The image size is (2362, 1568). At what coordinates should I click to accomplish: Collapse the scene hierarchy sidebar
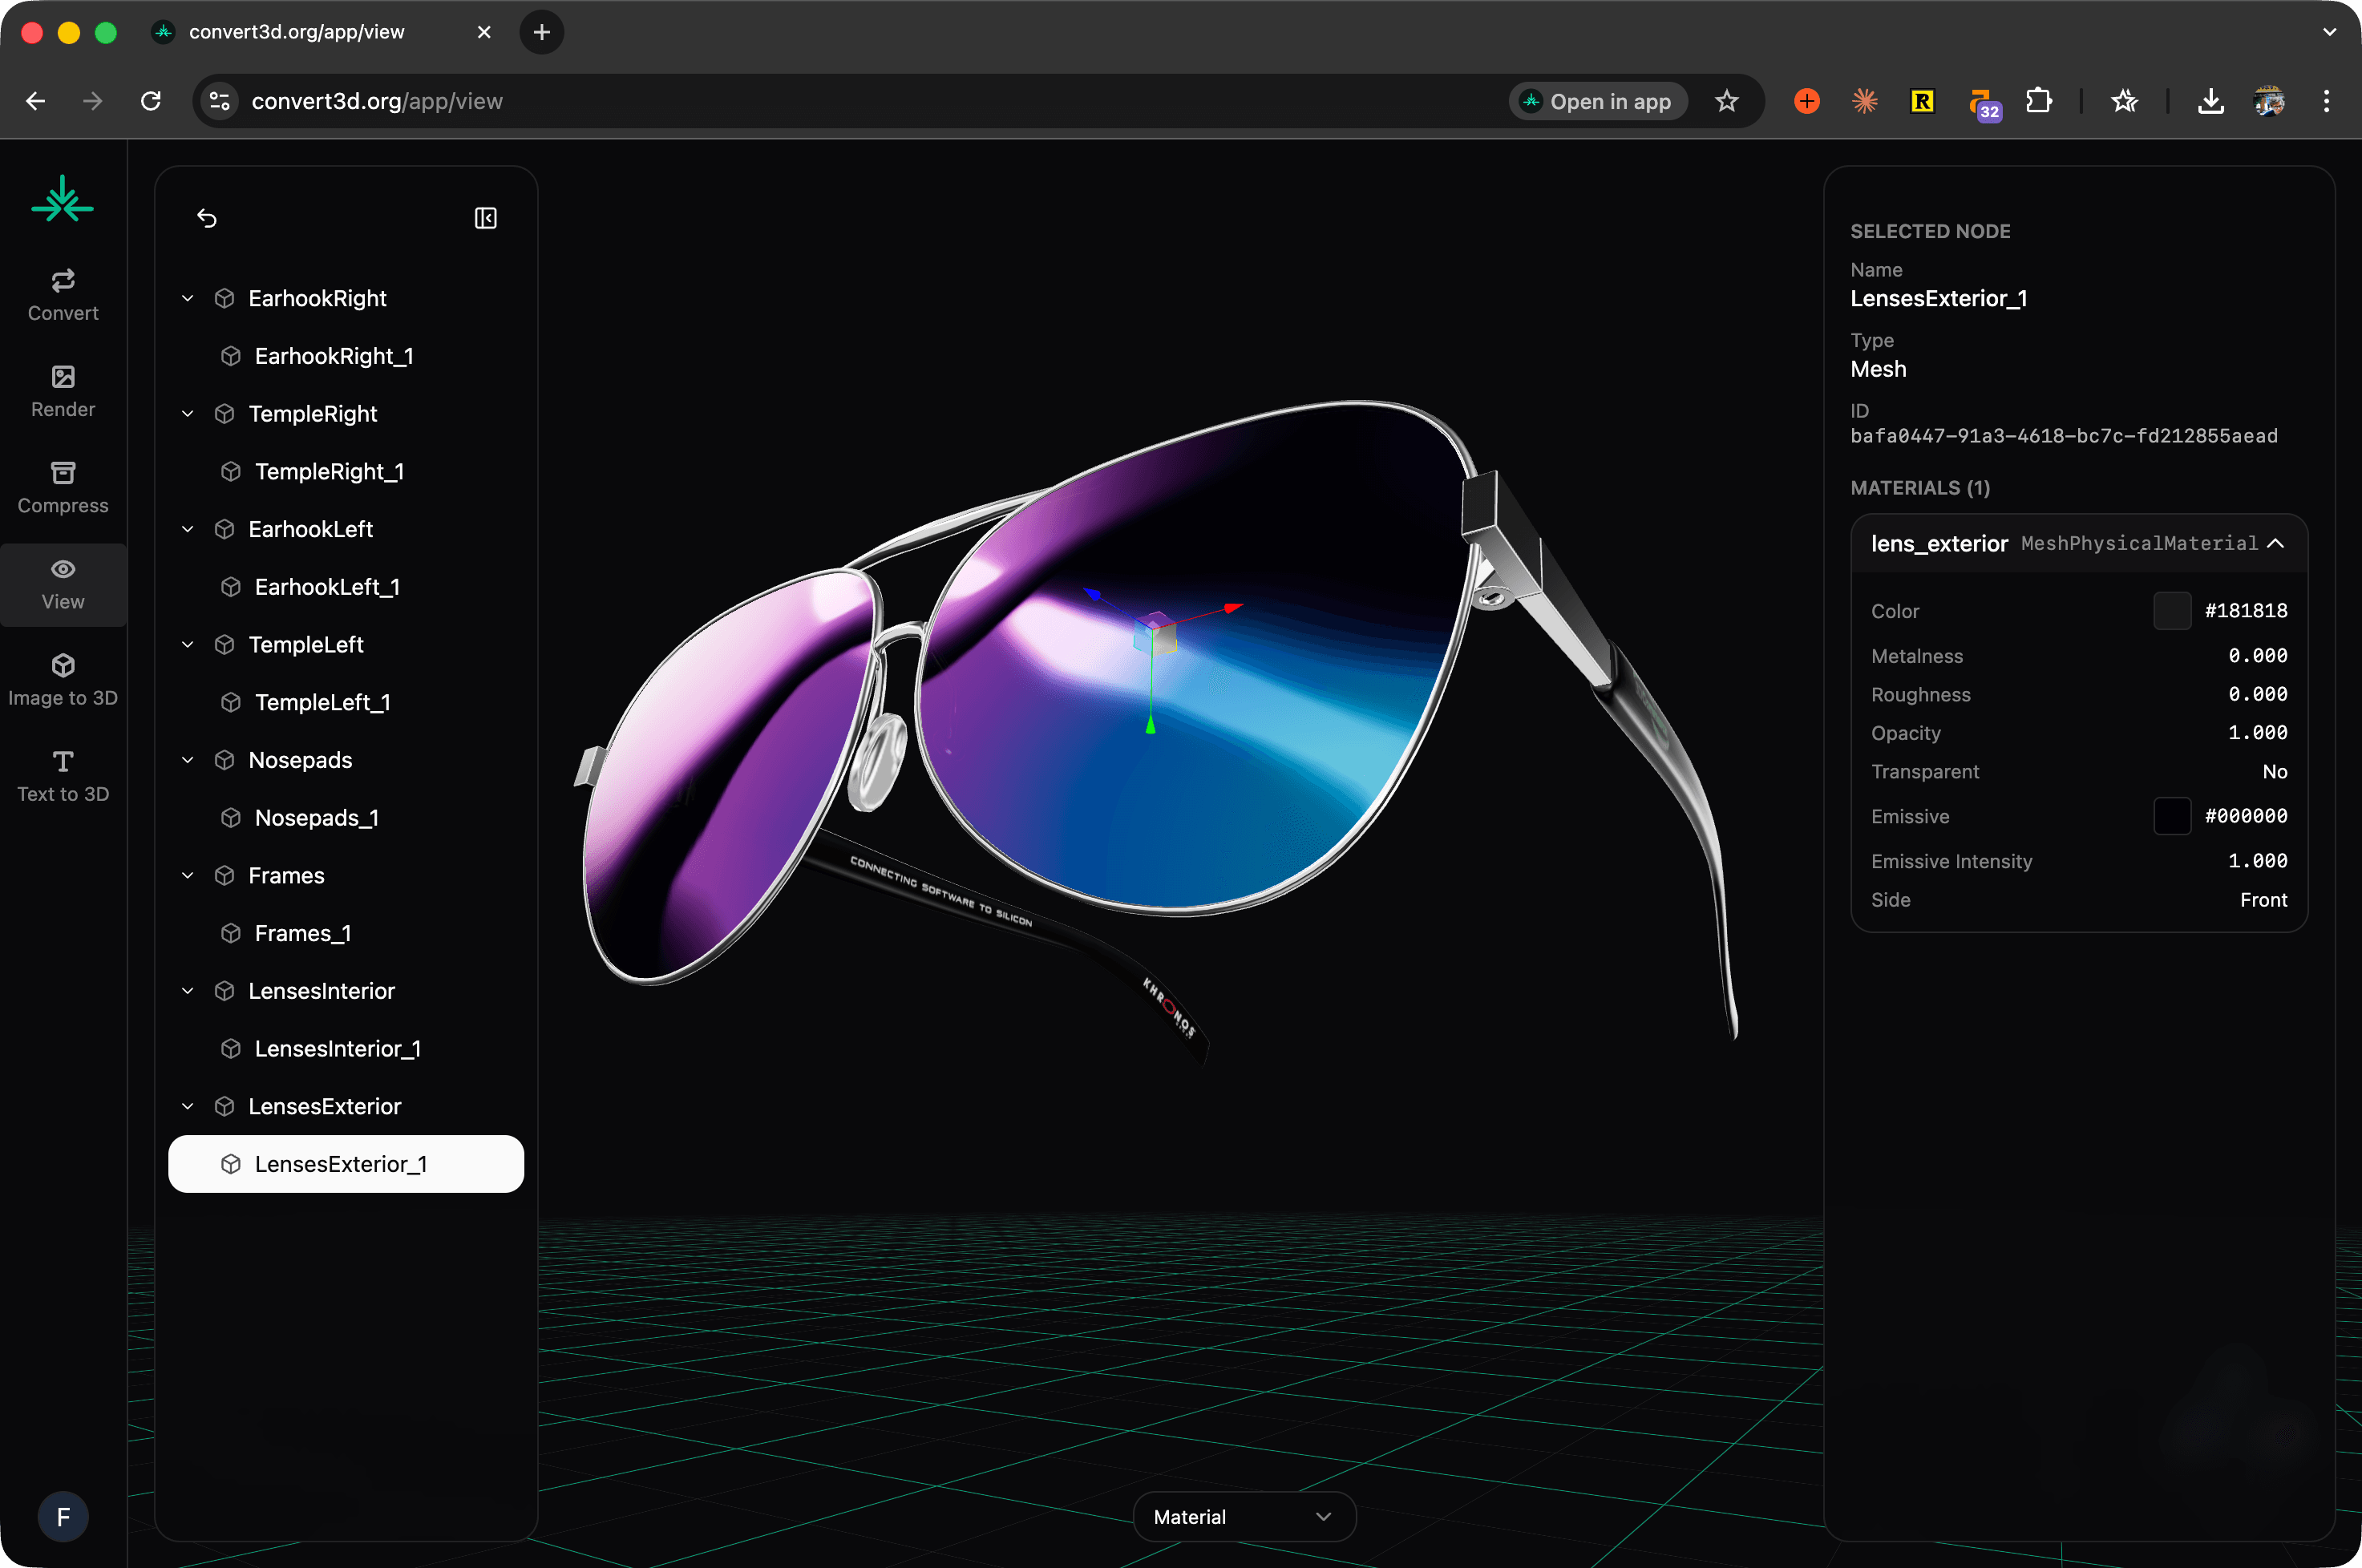[x=485, y=217]
